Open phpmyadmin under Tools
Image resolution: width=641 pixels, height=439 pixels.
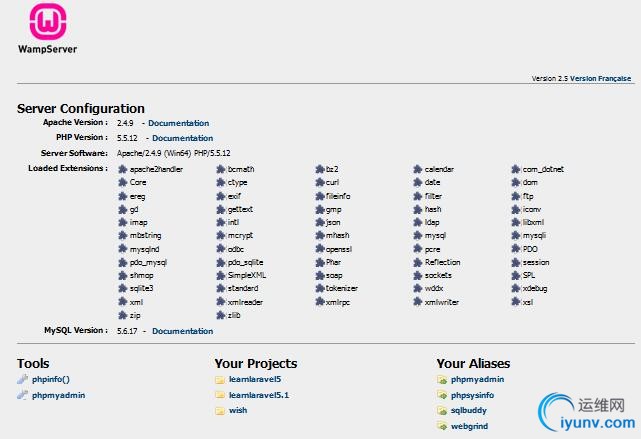coord(58,395)
